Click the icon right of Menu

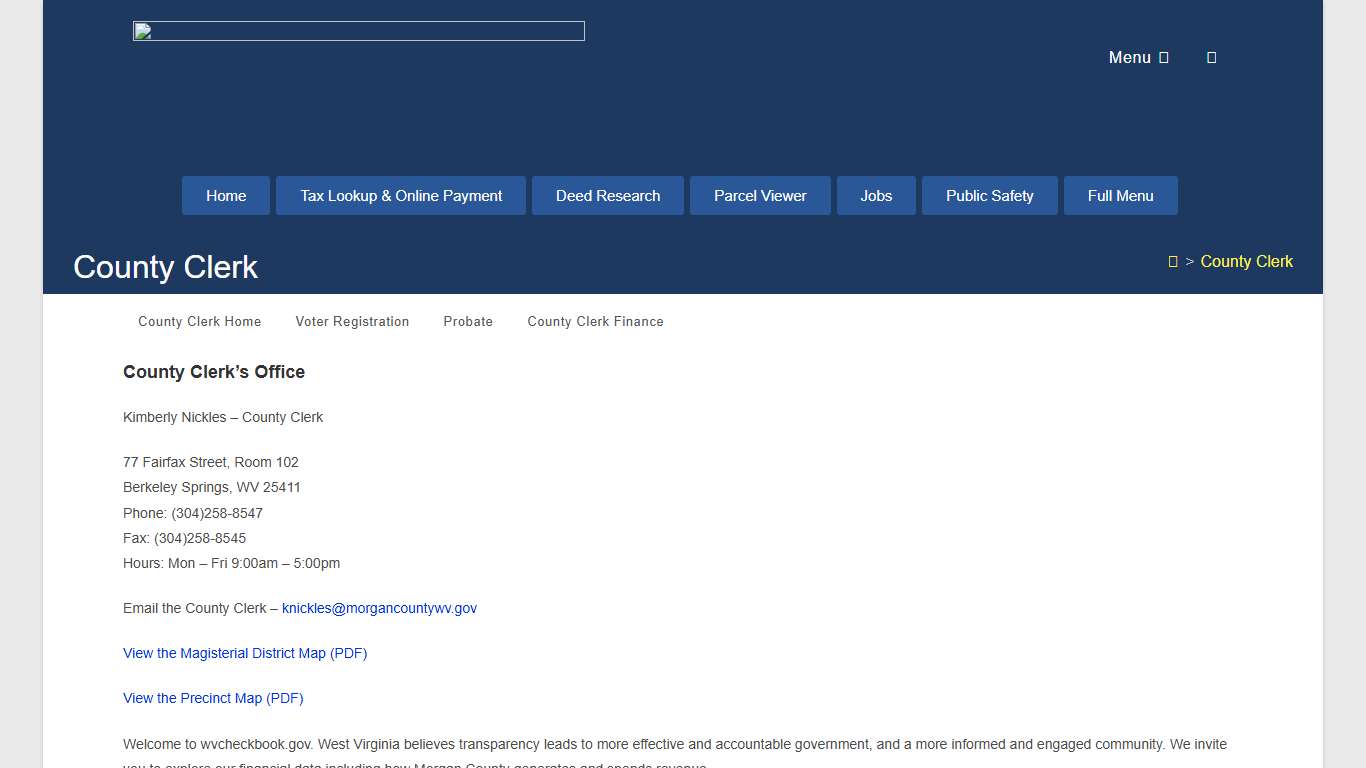pos(1211,58)
